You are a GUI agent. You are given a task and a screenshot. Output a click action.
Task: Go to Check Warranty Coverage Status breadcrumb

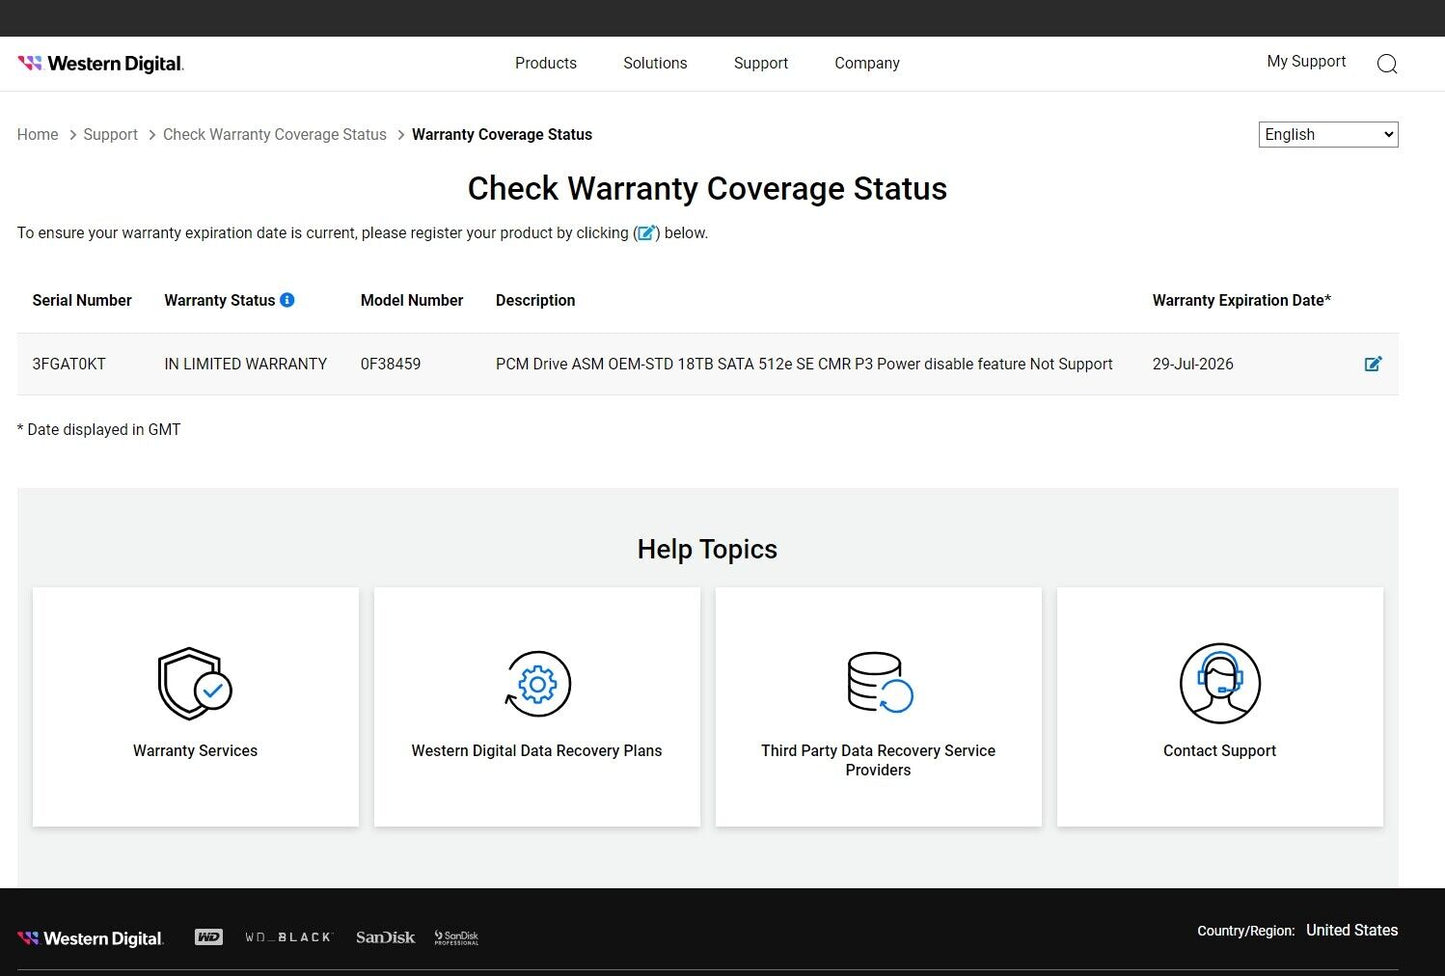pos(275,134)
